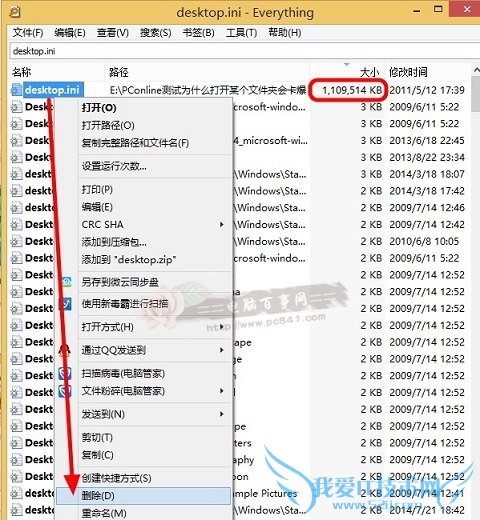Click the file icon of the selected desktop.ini
480x520 pixels.
pyautogui.click(x=16, y=90)
